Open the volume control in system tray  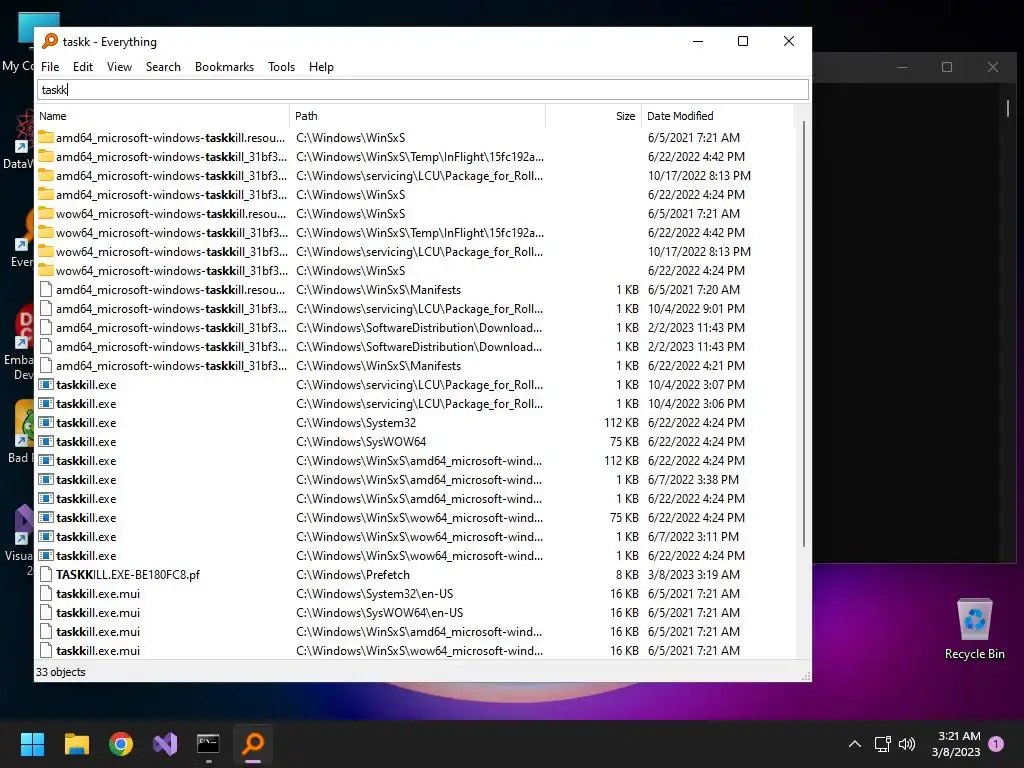(x=907, y=744)
